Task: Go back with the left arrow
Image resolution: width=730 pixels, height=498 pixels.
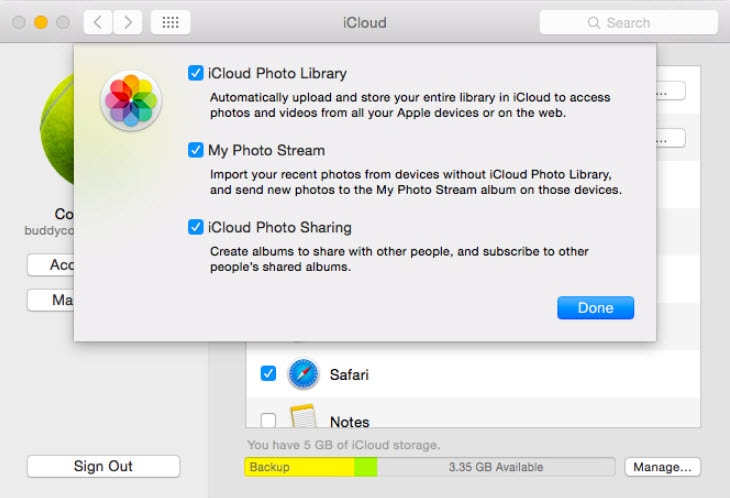Action: point(97,22)
